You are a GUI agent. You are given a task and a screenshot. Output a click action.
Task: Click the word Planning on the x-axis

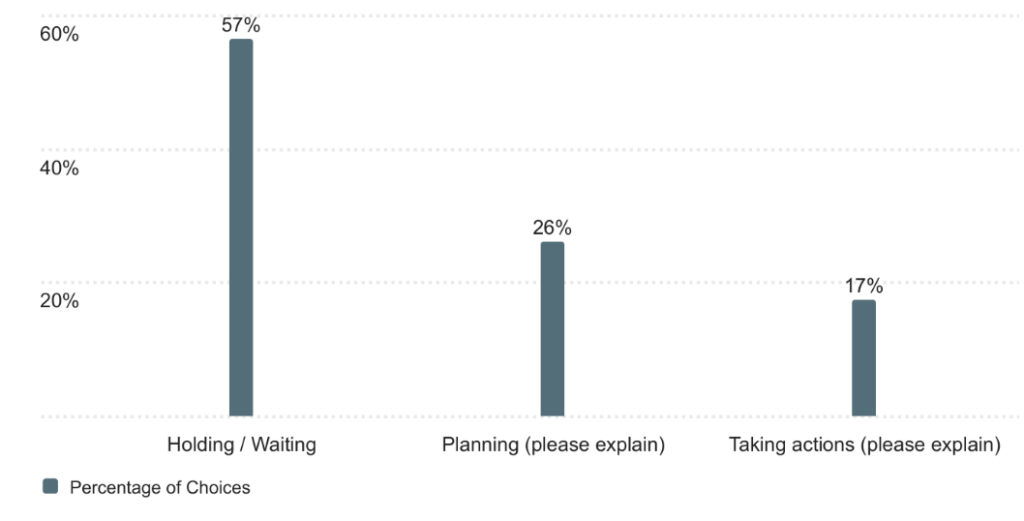pyautogui.click(x=481, y=445)
